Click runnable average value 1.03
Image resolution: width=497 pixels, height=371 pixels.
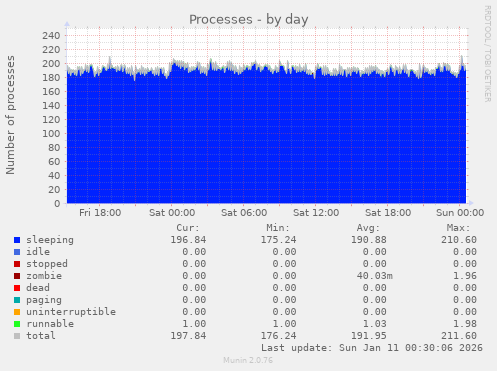click(375, 324)
